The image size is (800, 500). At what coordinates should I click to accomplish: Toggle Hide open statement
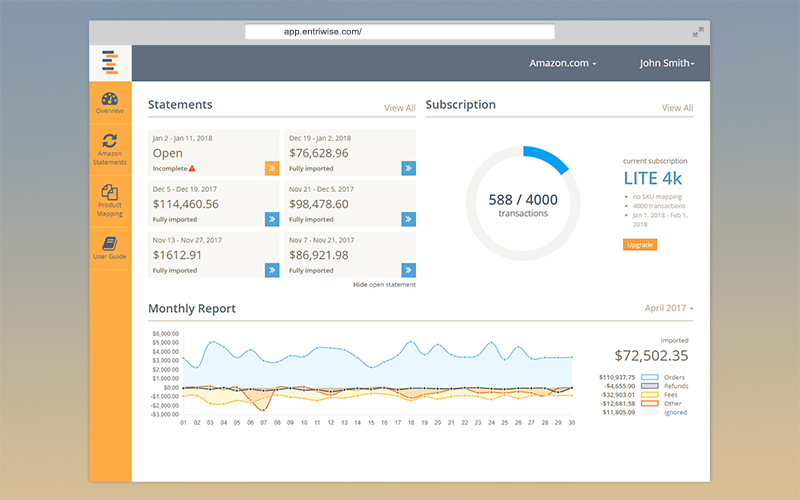pyautogui.click(x=384, y=285)
